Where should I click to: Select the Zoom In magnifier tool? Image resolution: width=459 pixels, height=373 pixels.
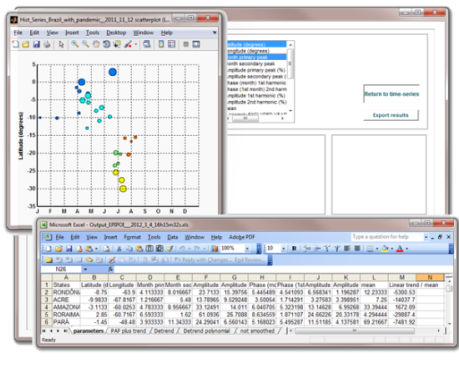75,44
